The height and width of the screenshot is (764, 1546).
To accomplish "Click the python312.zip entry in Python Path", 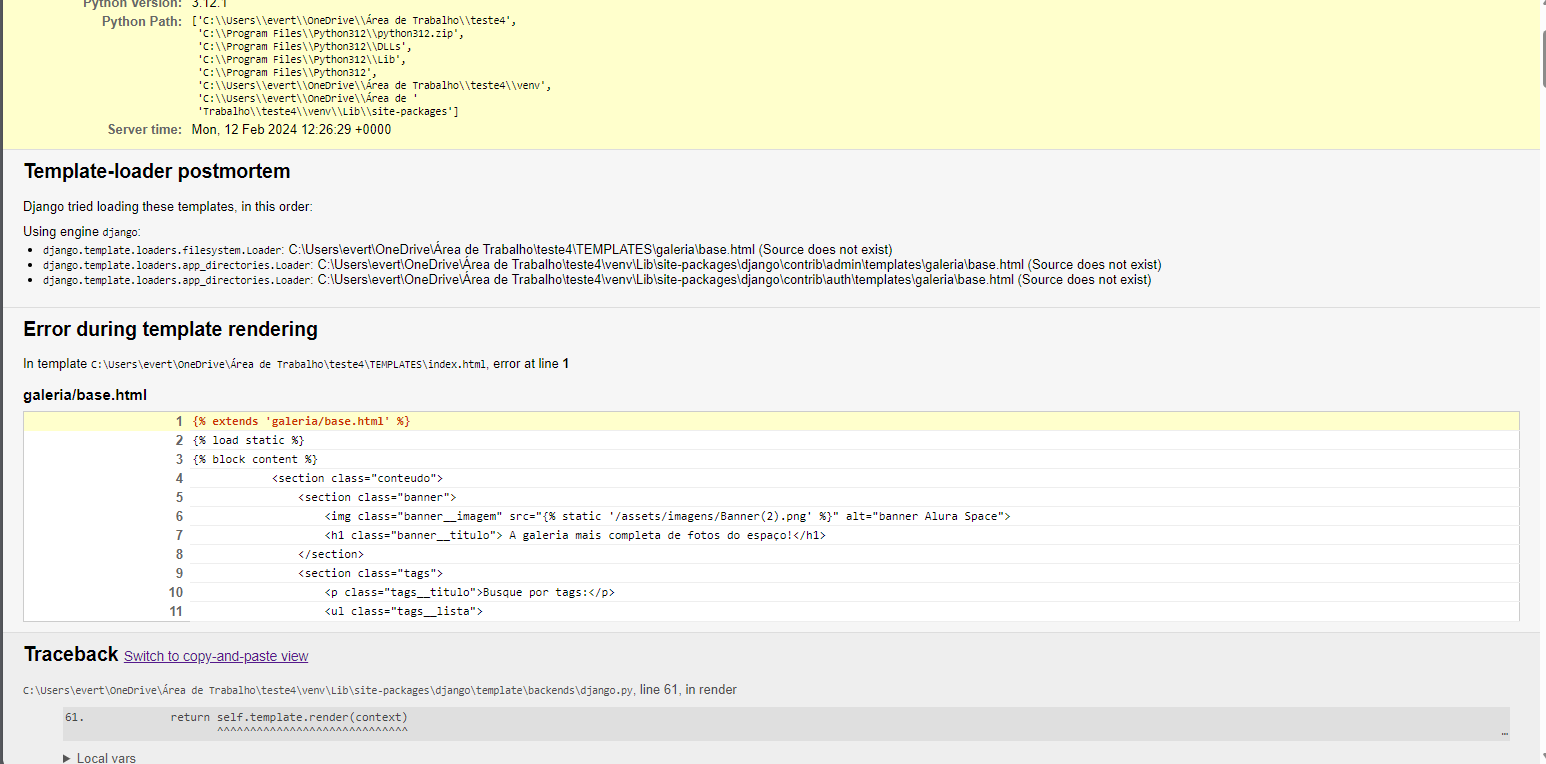I will point(331,33).
